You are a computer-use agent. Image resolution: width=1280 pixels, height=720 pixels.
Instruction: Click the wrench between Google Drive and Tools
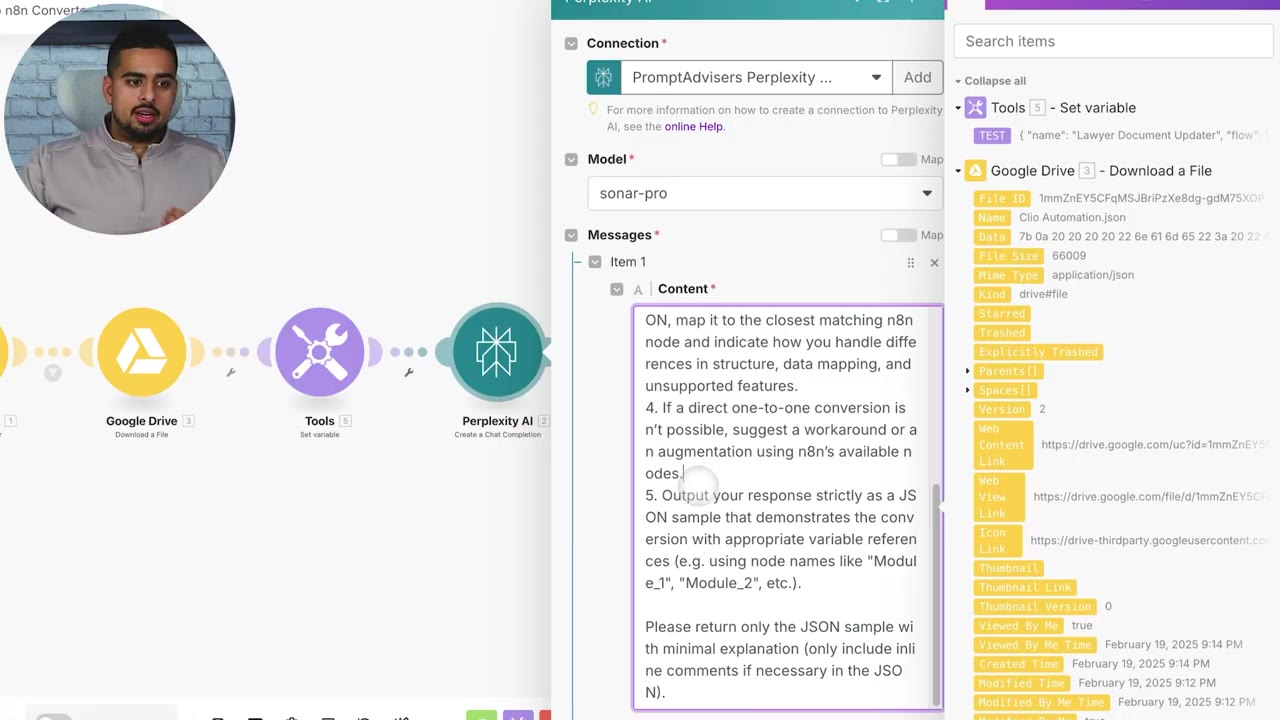tap(231, 373)
